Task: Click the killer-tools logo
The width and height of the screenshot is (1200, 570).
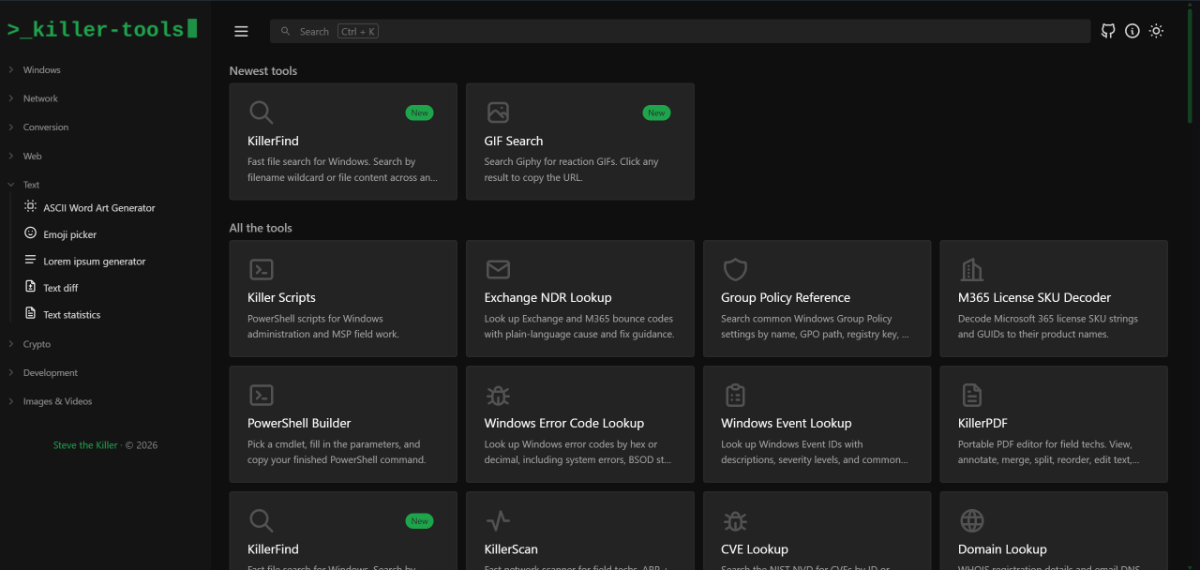Action: tap(102, 29)
